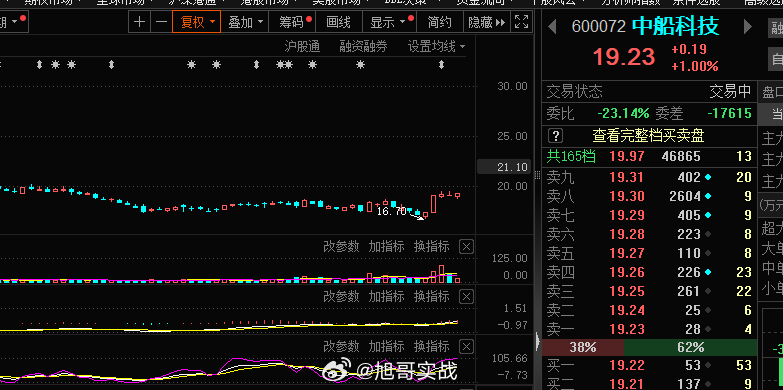
Task: Click the dotted splitter grip beside the chart
Action: 538,175
